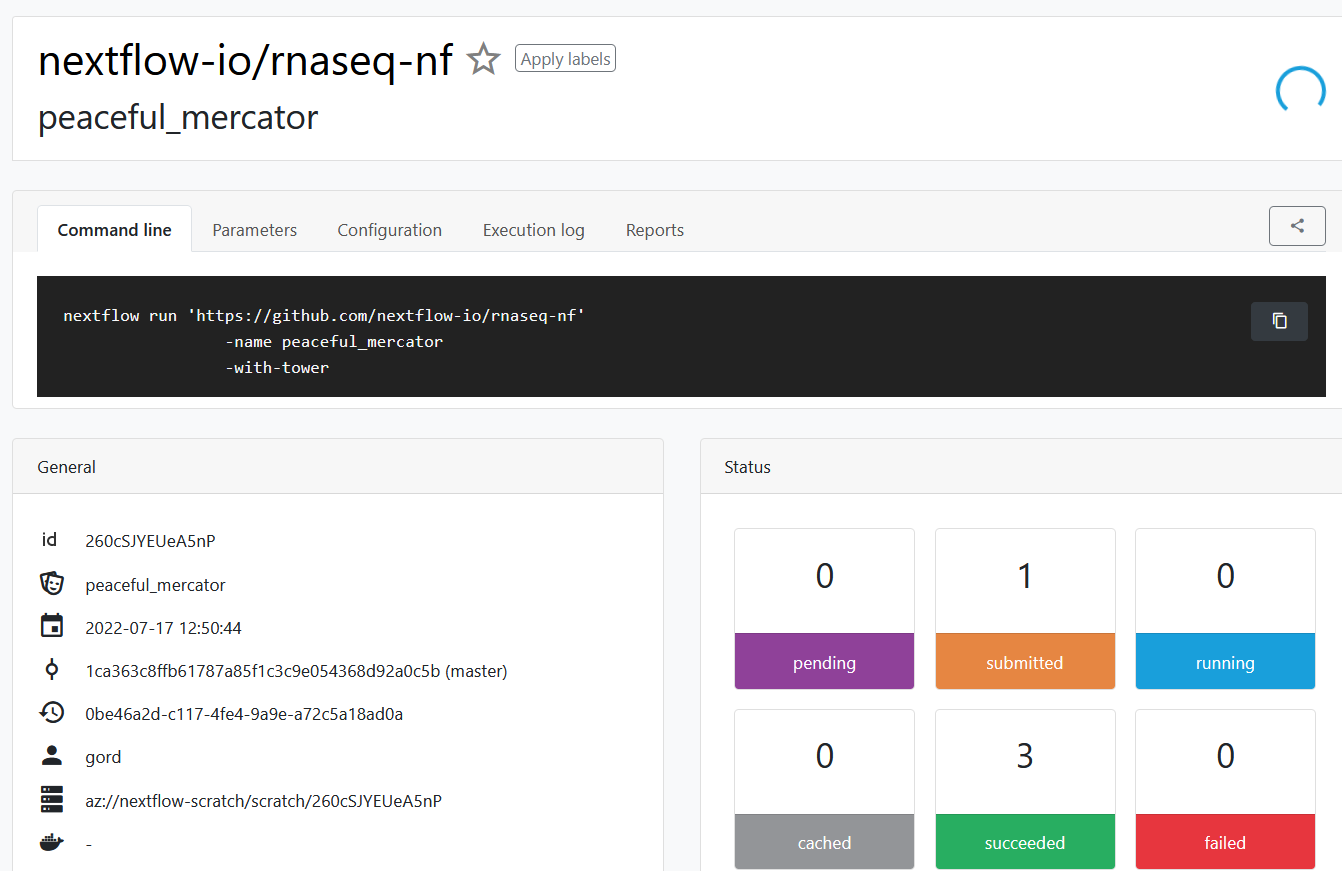Star the nextflow-io/rnaseq-nf run
The height and width of the screenshot is (871, 1342).
(484, 60)
